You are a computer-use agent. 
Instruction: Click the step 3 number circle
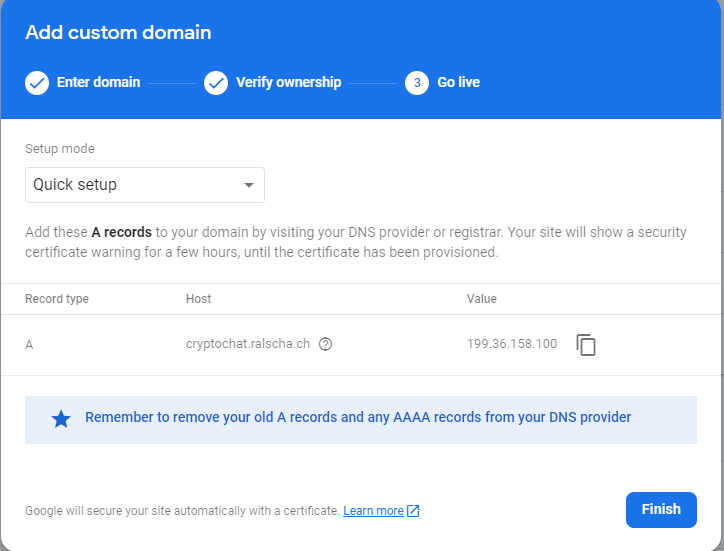417,83
